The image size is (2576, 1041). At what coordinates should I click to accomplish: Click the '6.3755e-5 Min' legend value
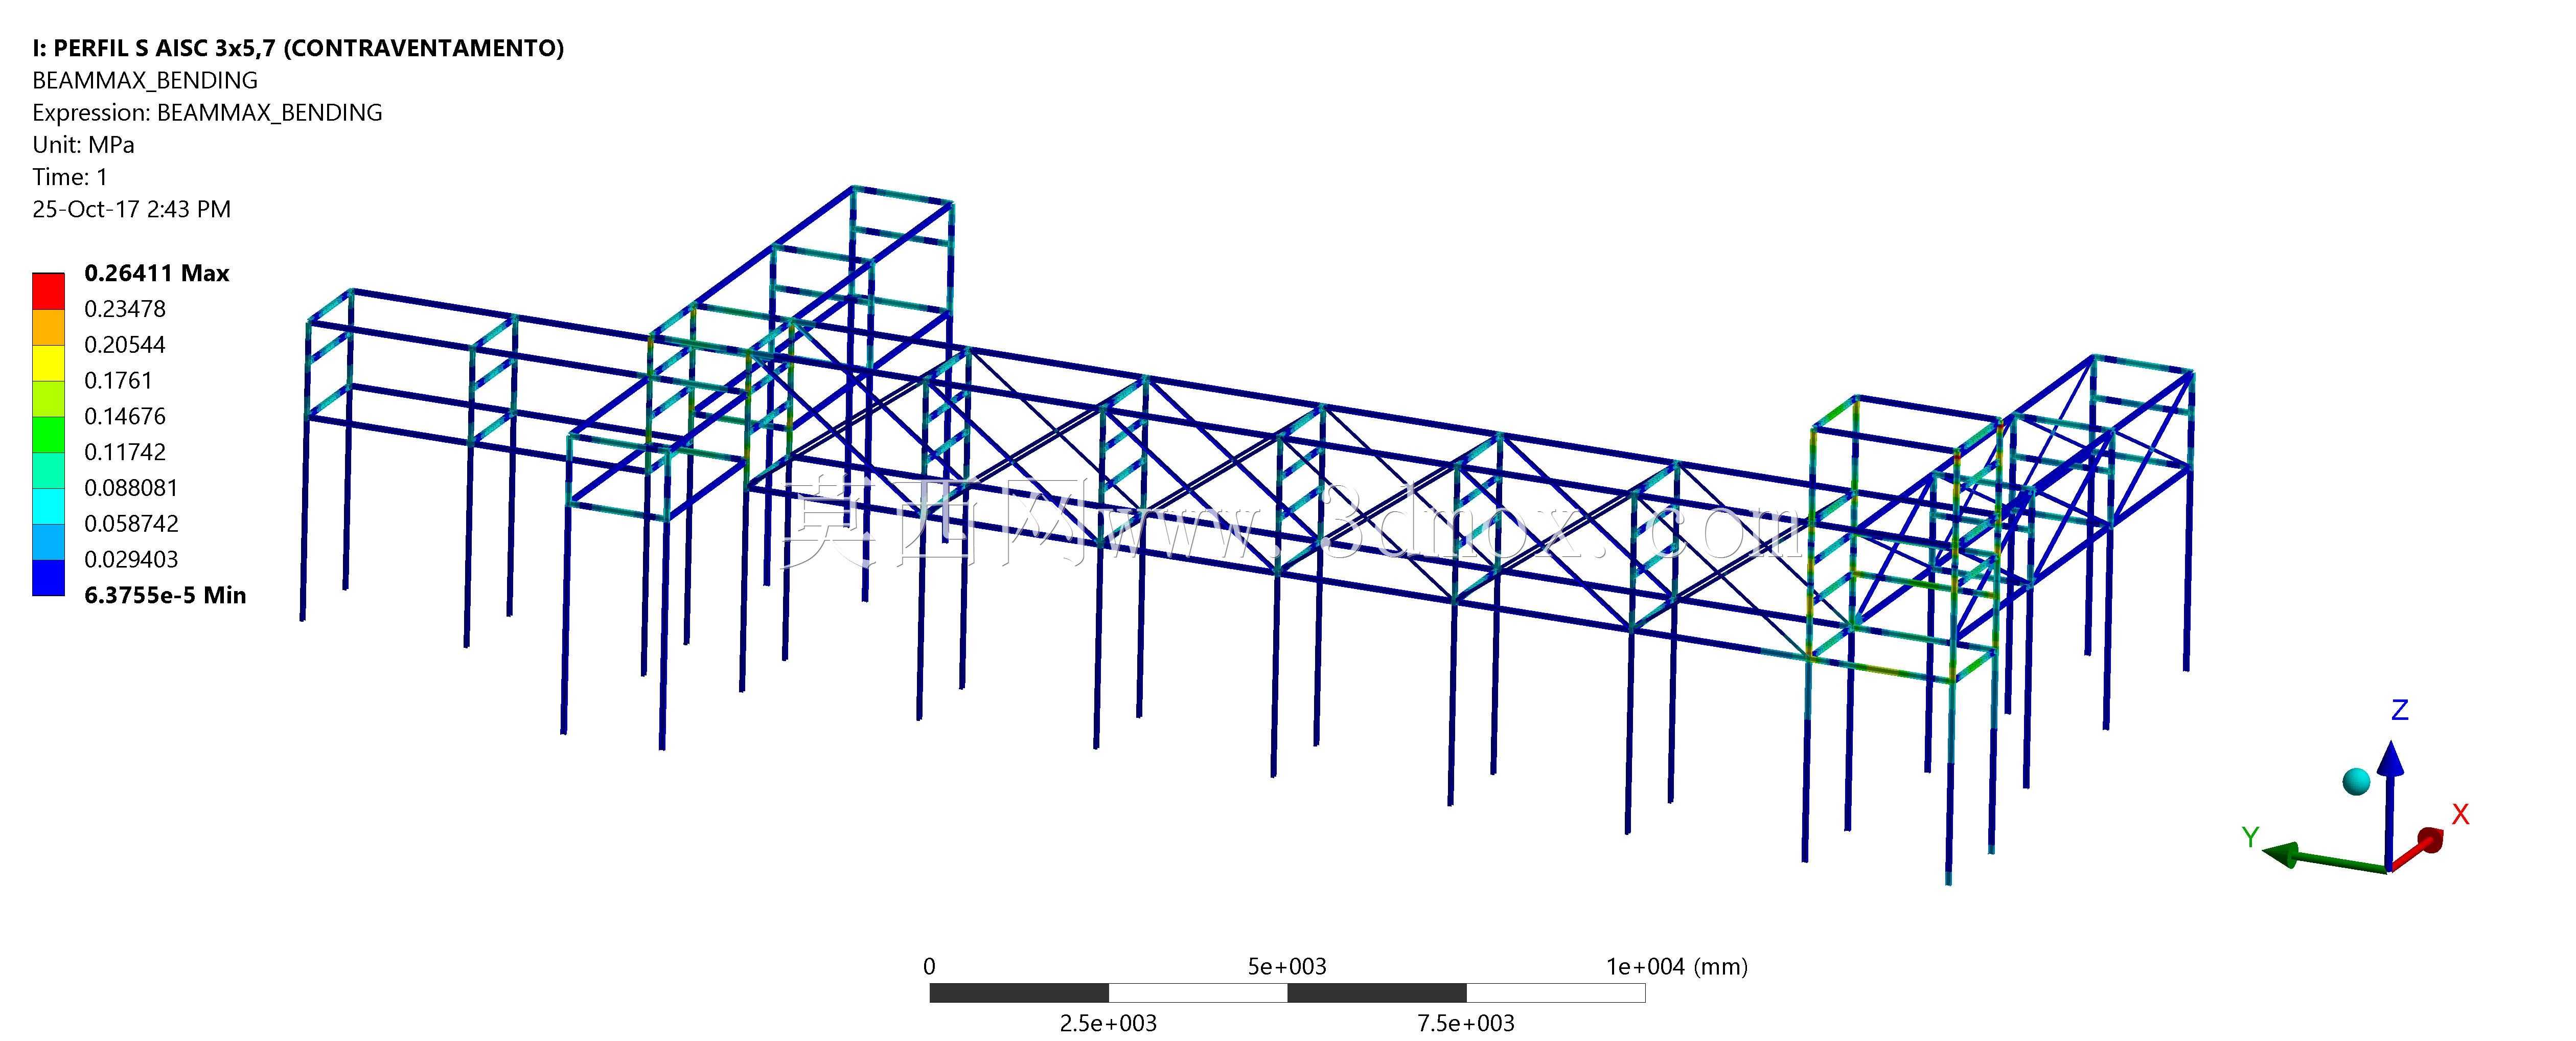coord(165,595)
